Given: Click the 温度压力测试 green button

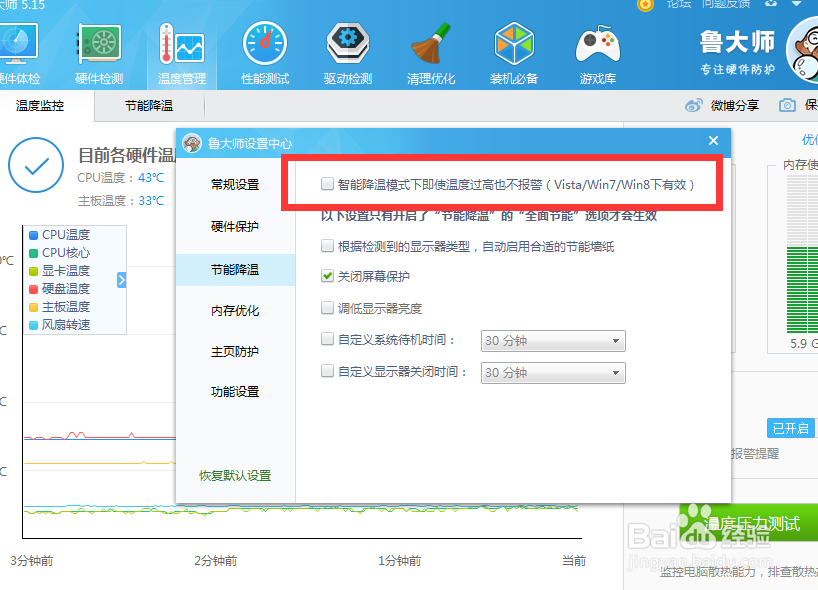Looking at the screenshot, I should coord(749,523).
